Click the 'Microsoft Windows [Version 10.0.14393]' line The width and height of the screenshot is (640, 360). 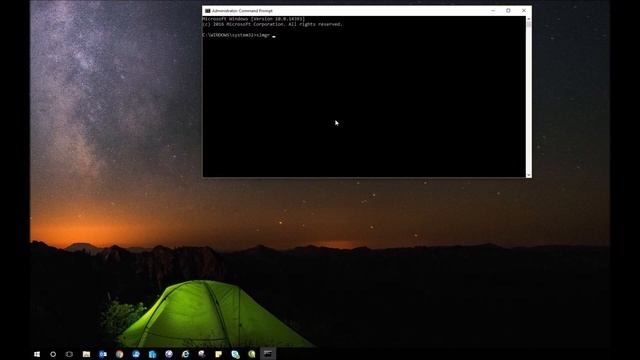[x=253, y=19]
